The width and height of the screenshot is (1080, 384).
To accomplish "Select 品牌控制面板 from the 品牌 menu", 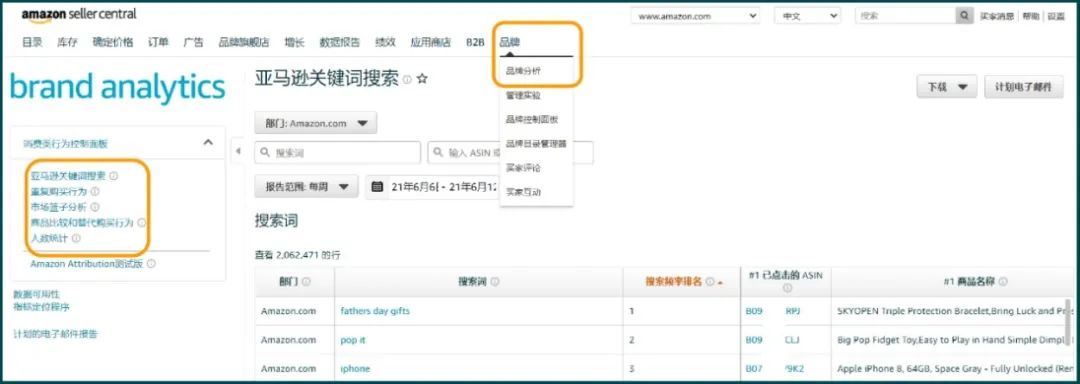I will tap(532, 119).
